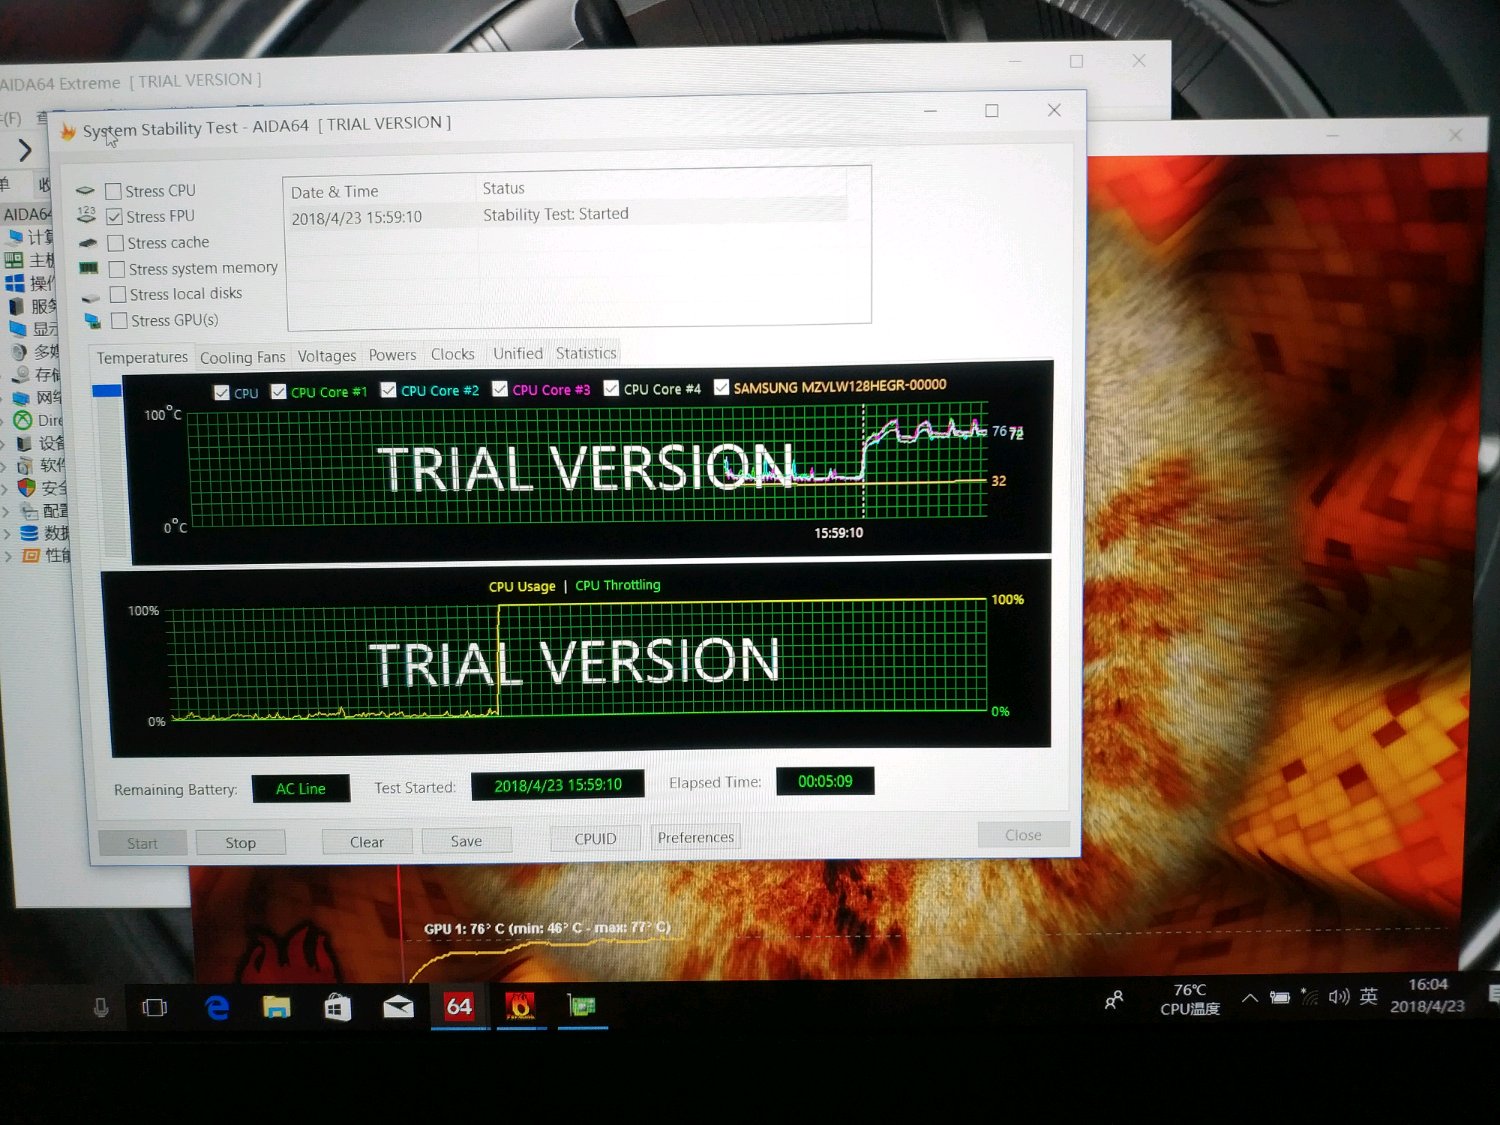
Task: Open File Explorer from the taskbar
Action: coord(277,1007)
